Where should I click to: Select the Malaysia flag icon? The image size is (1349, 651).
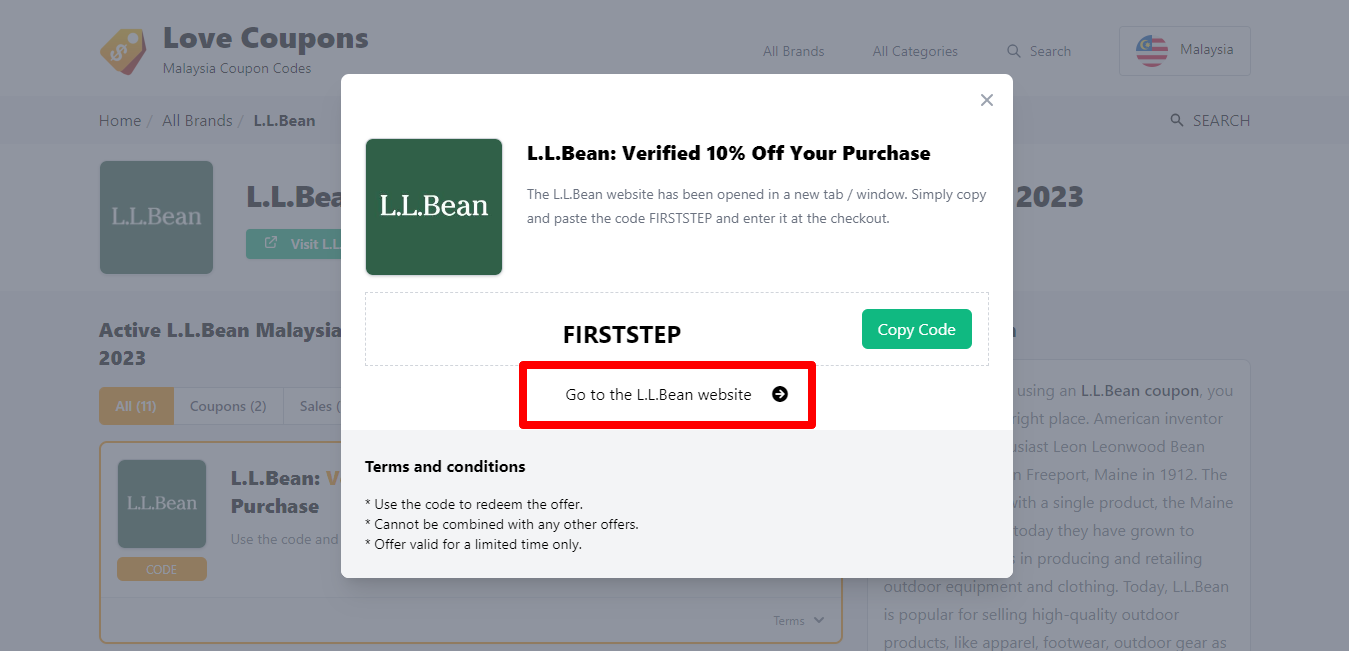pyautogui.click(x=1152, y=50)
